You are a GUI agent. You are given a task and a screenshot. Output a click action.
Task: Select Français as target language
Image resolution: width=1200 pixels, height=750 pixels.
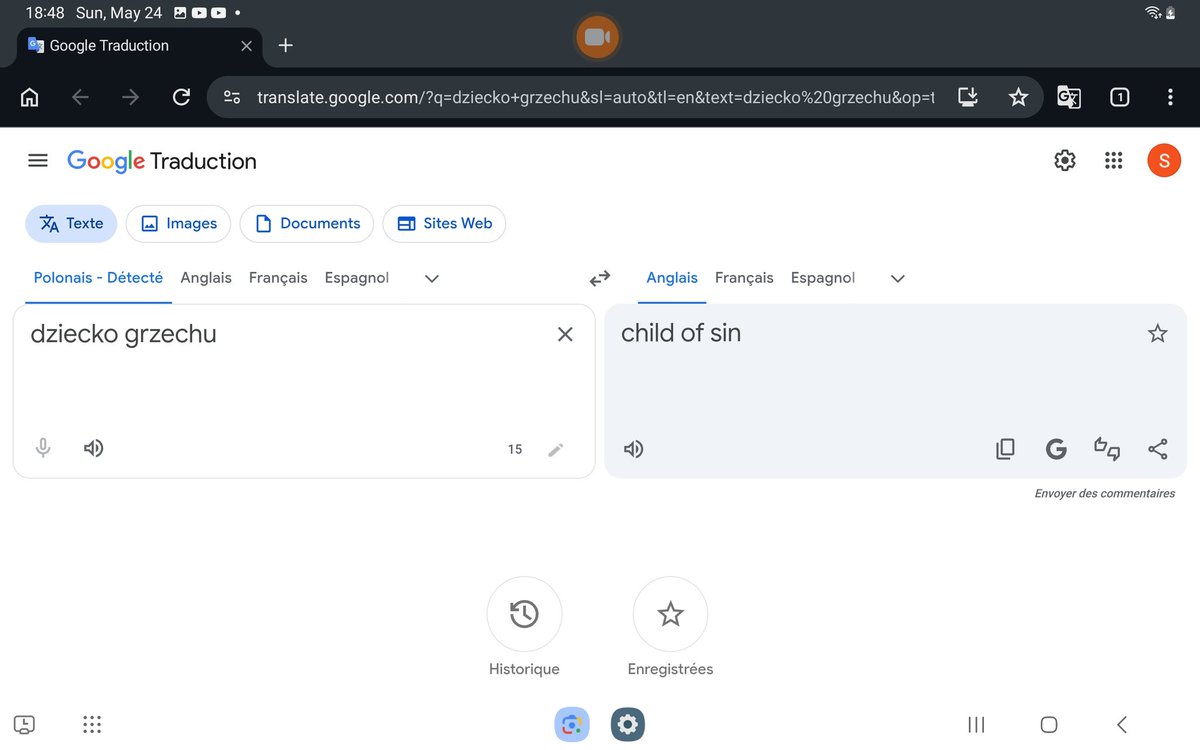coord(744,278)
